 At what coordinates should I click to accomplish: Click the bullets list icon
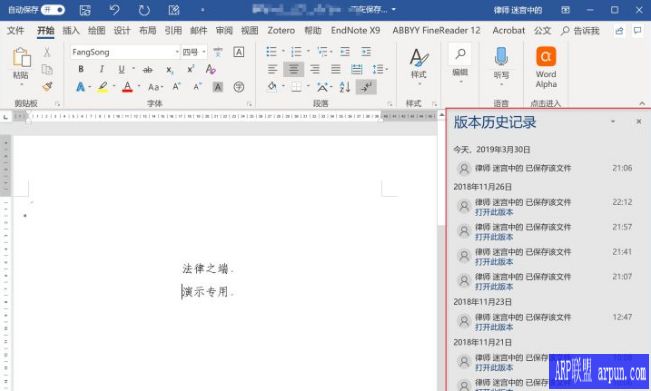pyautogui.click(x=271, y=51)
